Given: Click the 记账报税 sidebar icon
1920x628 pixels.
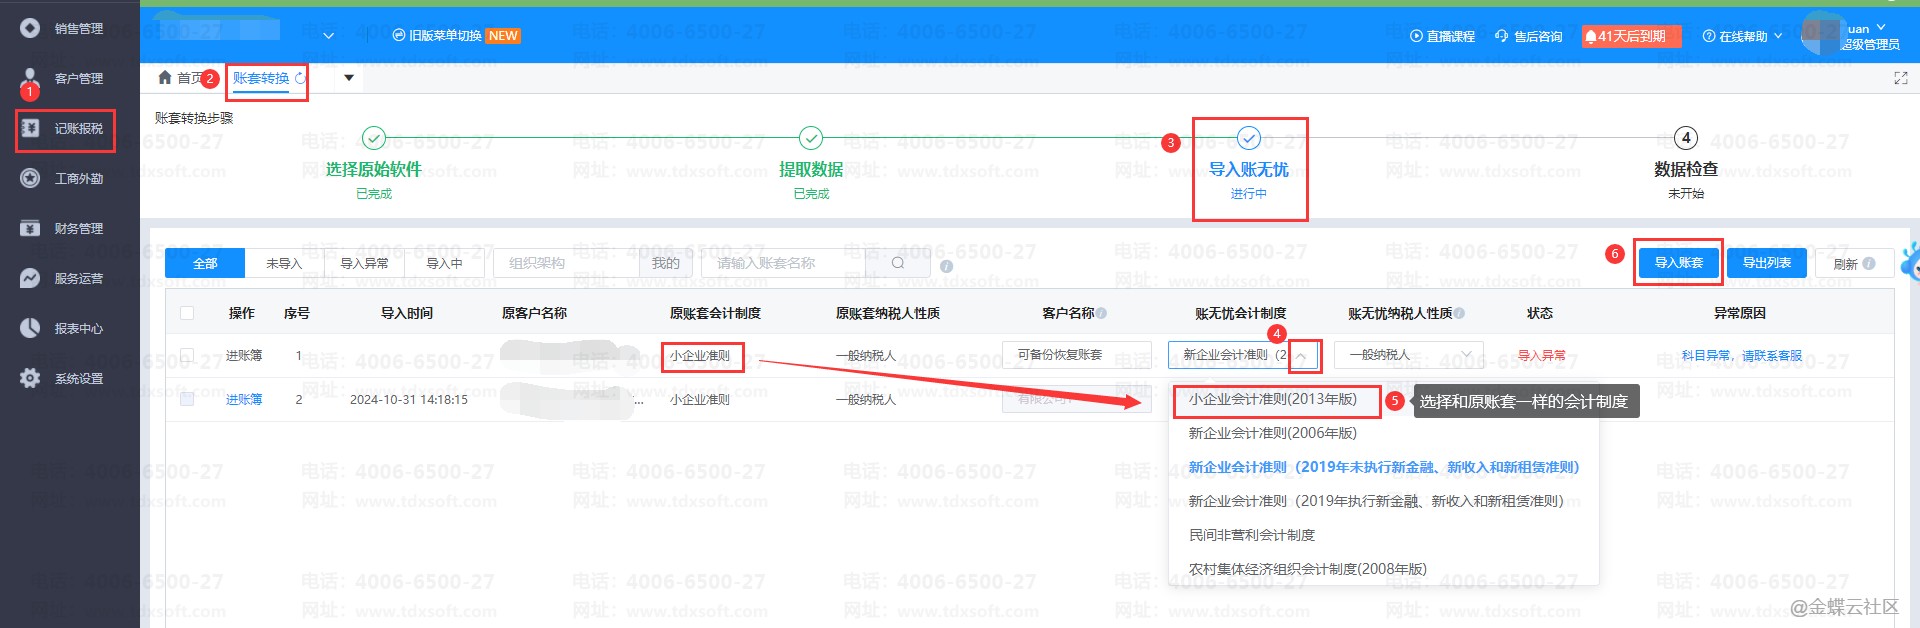Looking at the screenshot, I should pos(30,128).
